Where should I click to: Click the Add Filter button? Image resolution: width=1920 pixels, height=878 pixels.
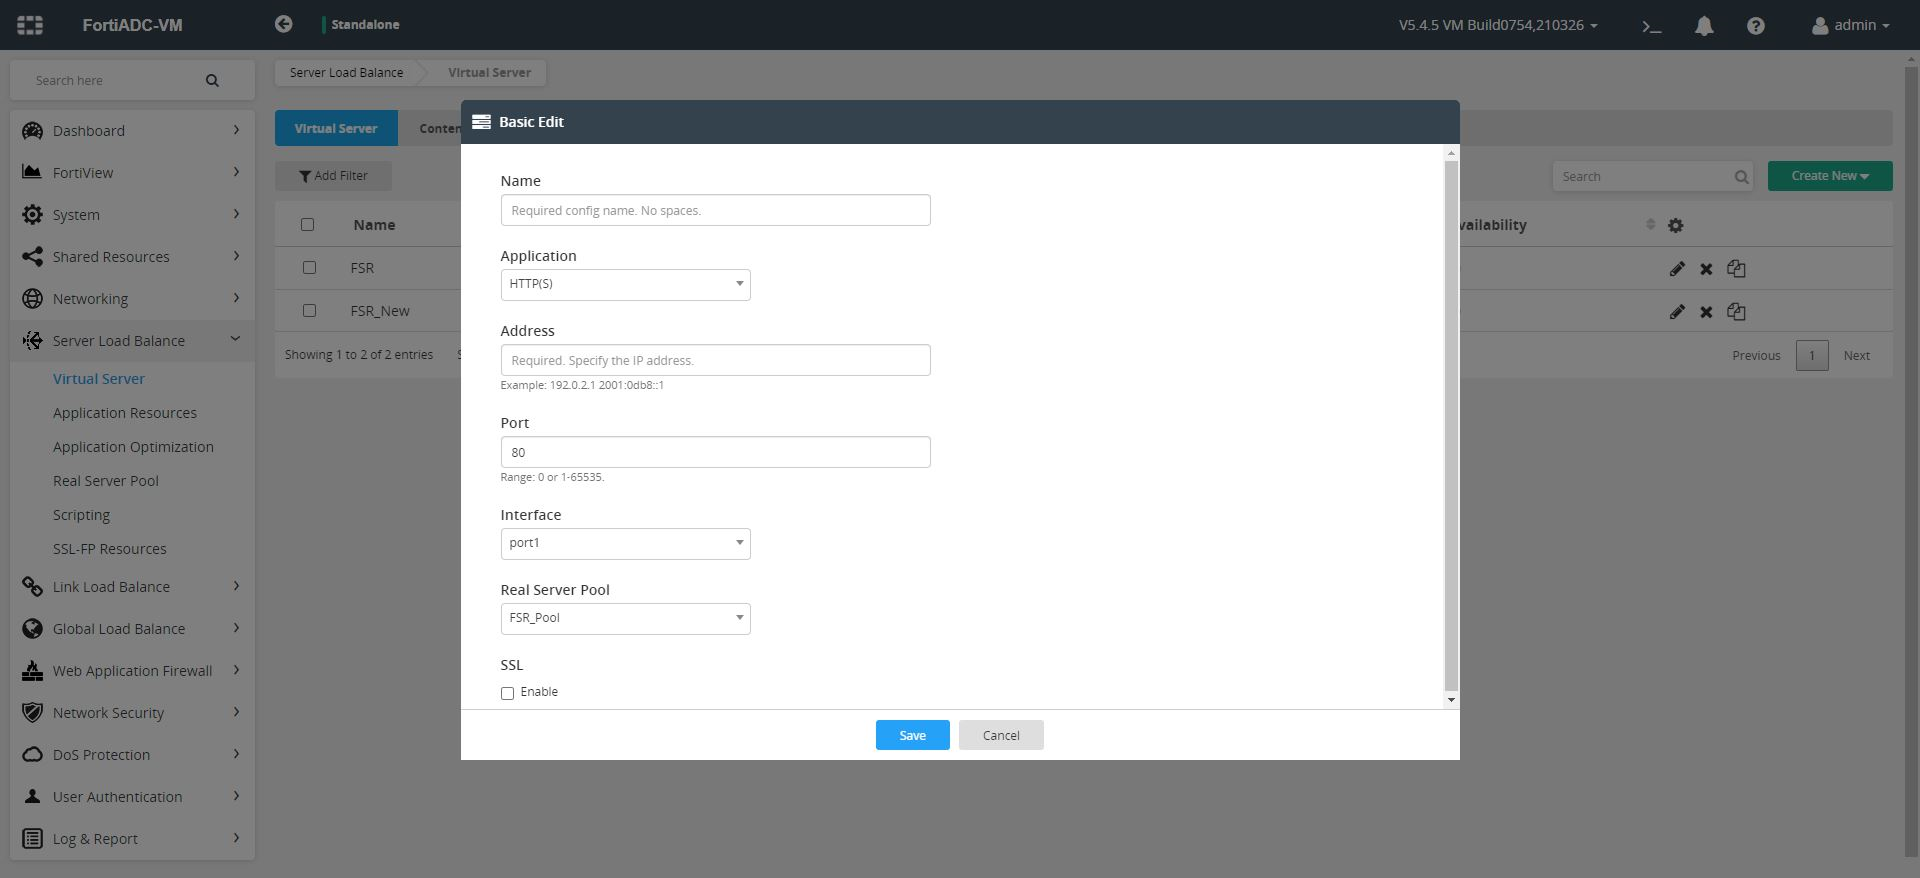[333, 176]
